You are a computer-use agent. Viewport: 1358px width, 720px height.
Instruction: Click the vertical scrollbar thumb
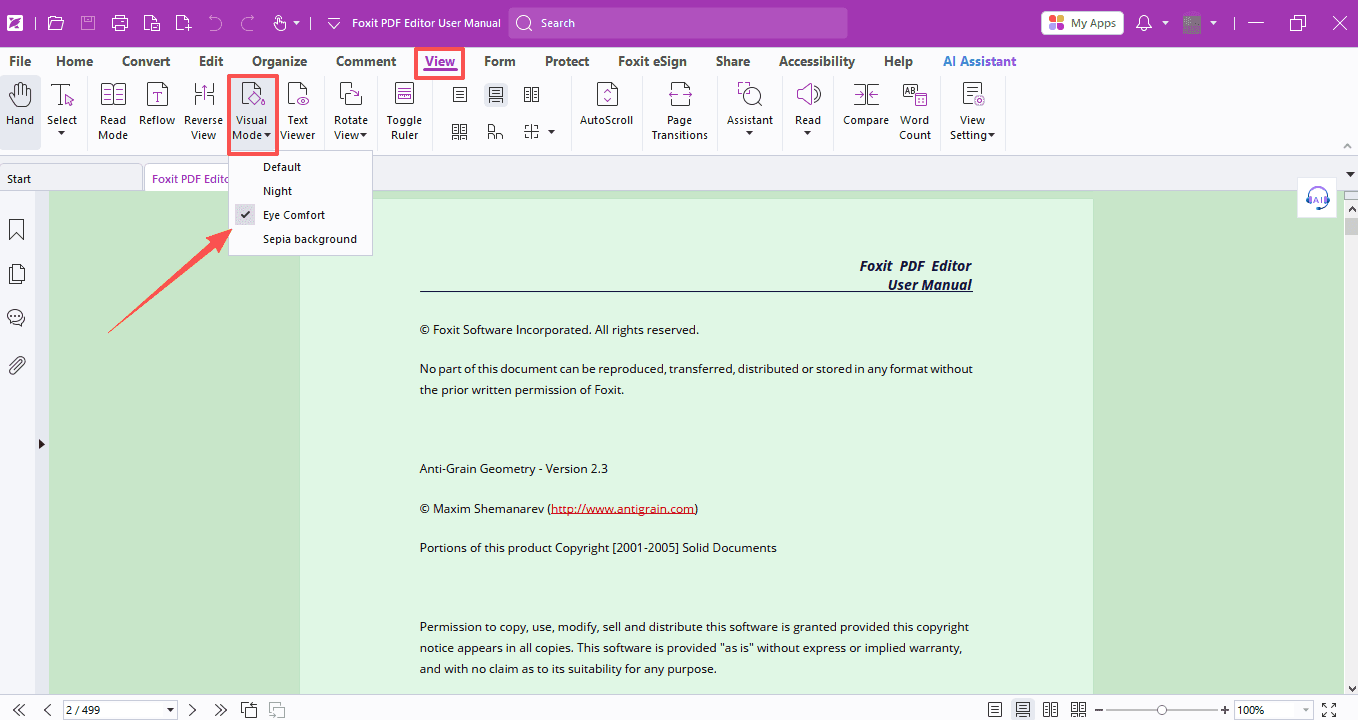click(1351, 226)
